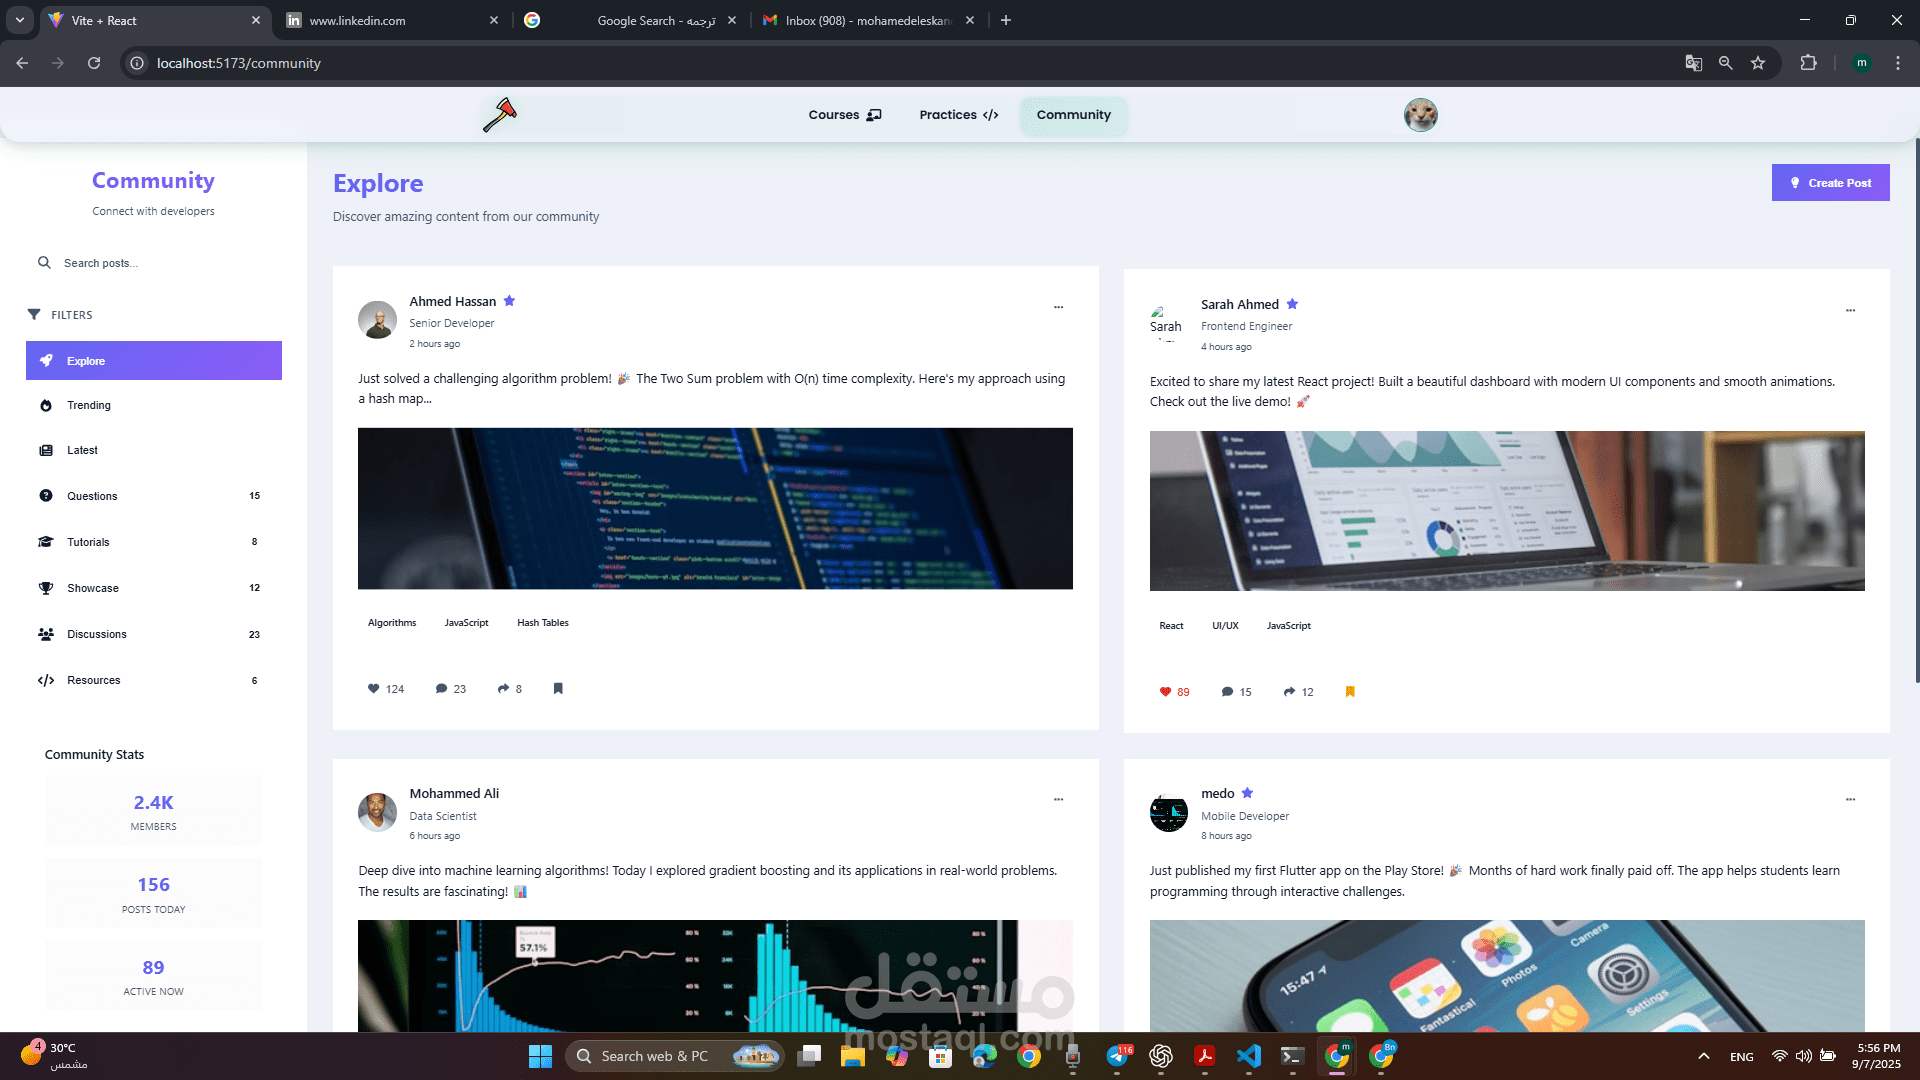Image resolution: width=1920 pixels, height=1080 pixels.
Task: Select the Showcase filter with trophy icon
Action: click(92, 588)
